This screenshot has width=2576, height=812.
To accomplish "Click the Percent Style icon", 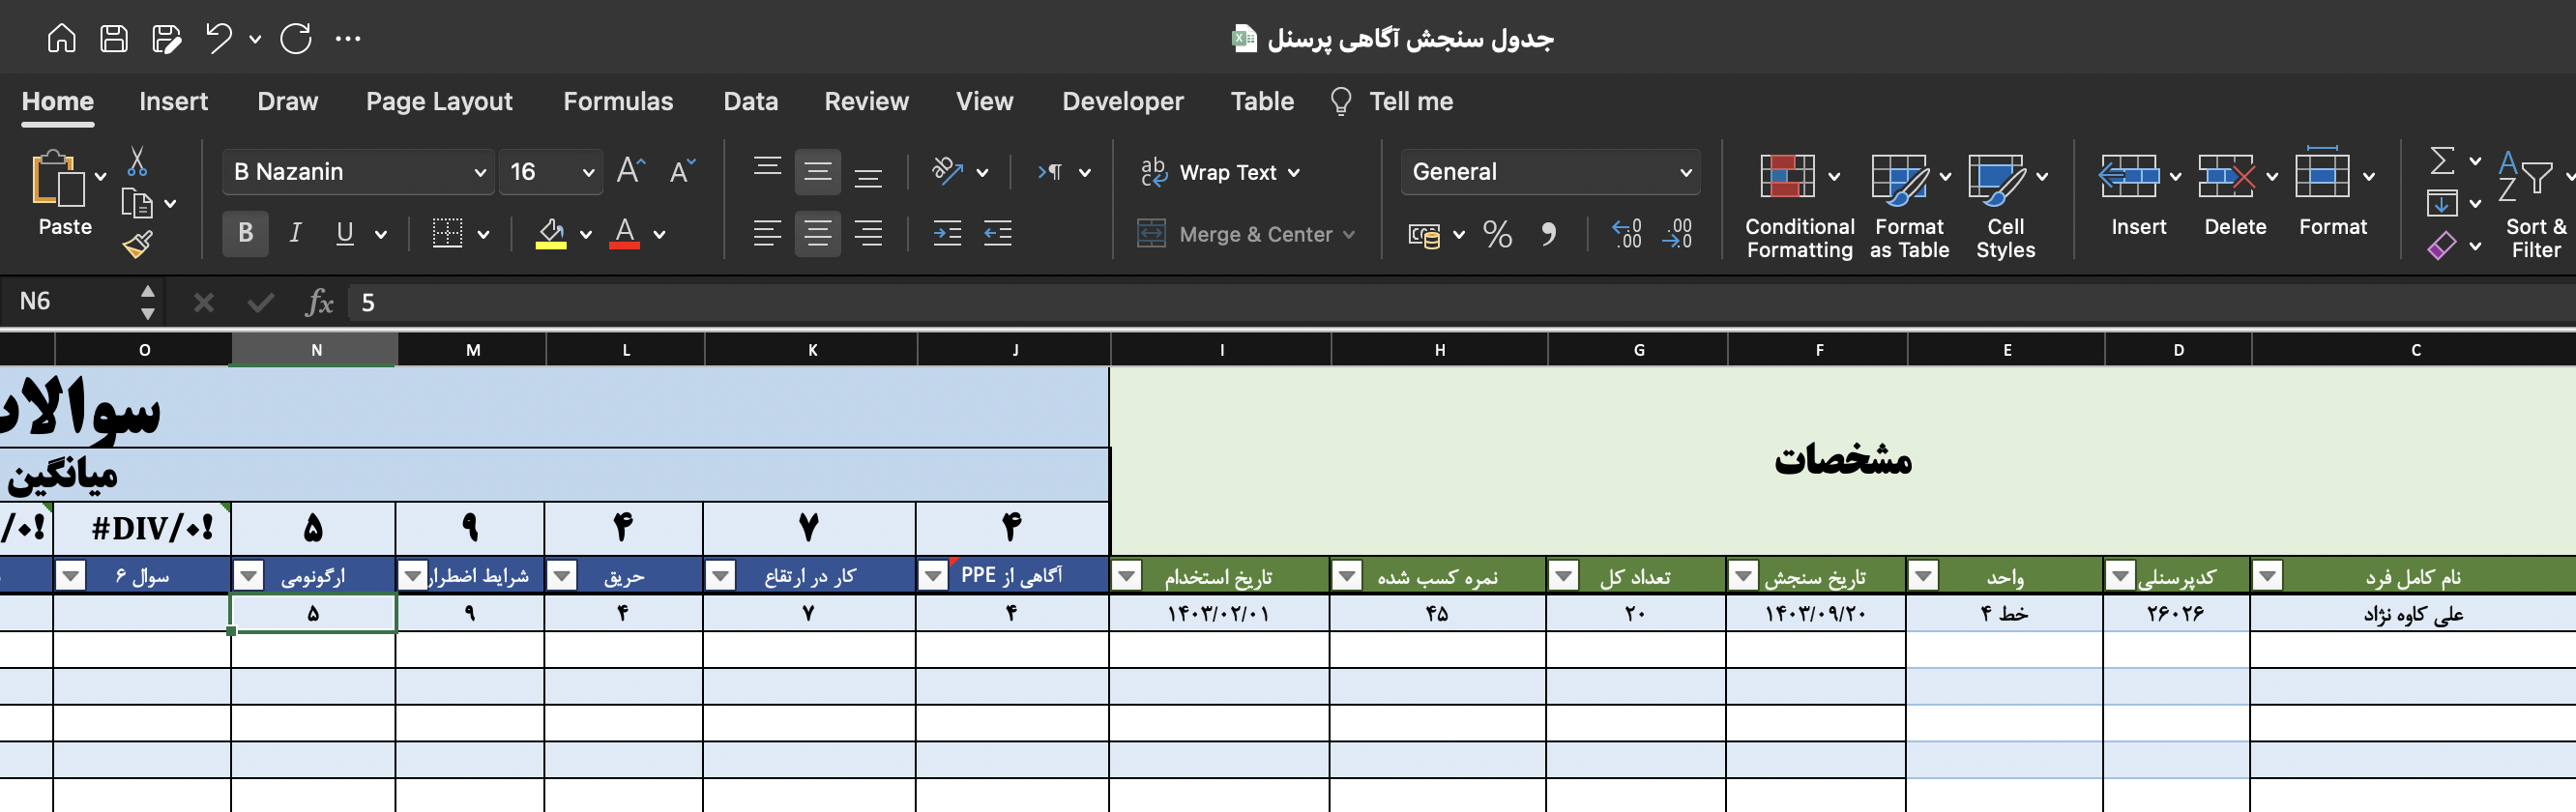I will tap(1497, 234).
